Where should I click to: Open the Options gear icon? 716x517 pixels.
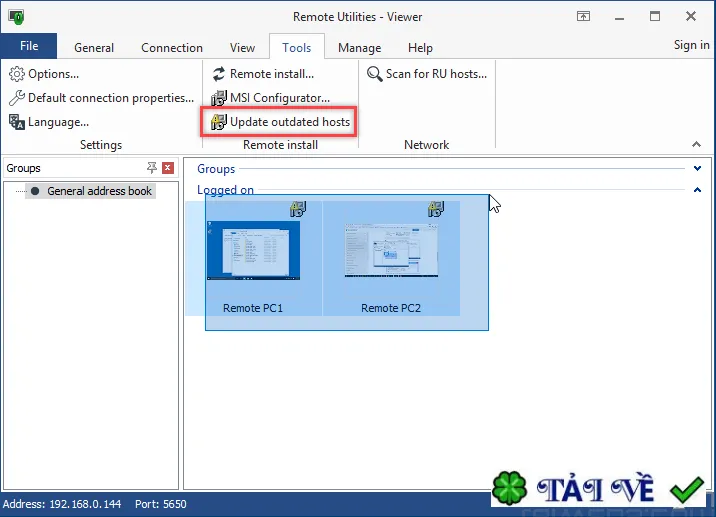16,74
